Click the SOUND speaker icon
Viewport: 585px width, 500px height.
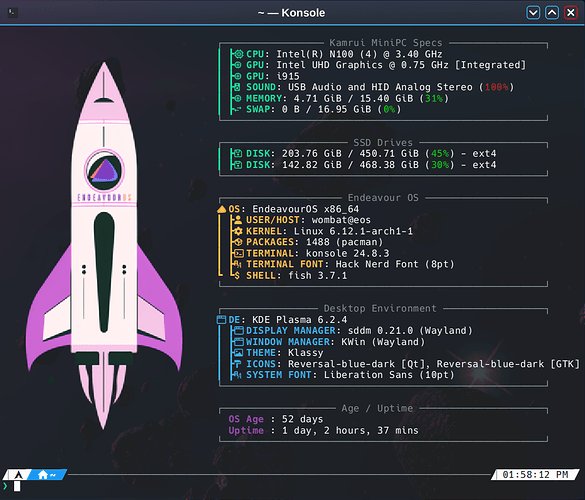pyautogui.click(x=237, y=87)
